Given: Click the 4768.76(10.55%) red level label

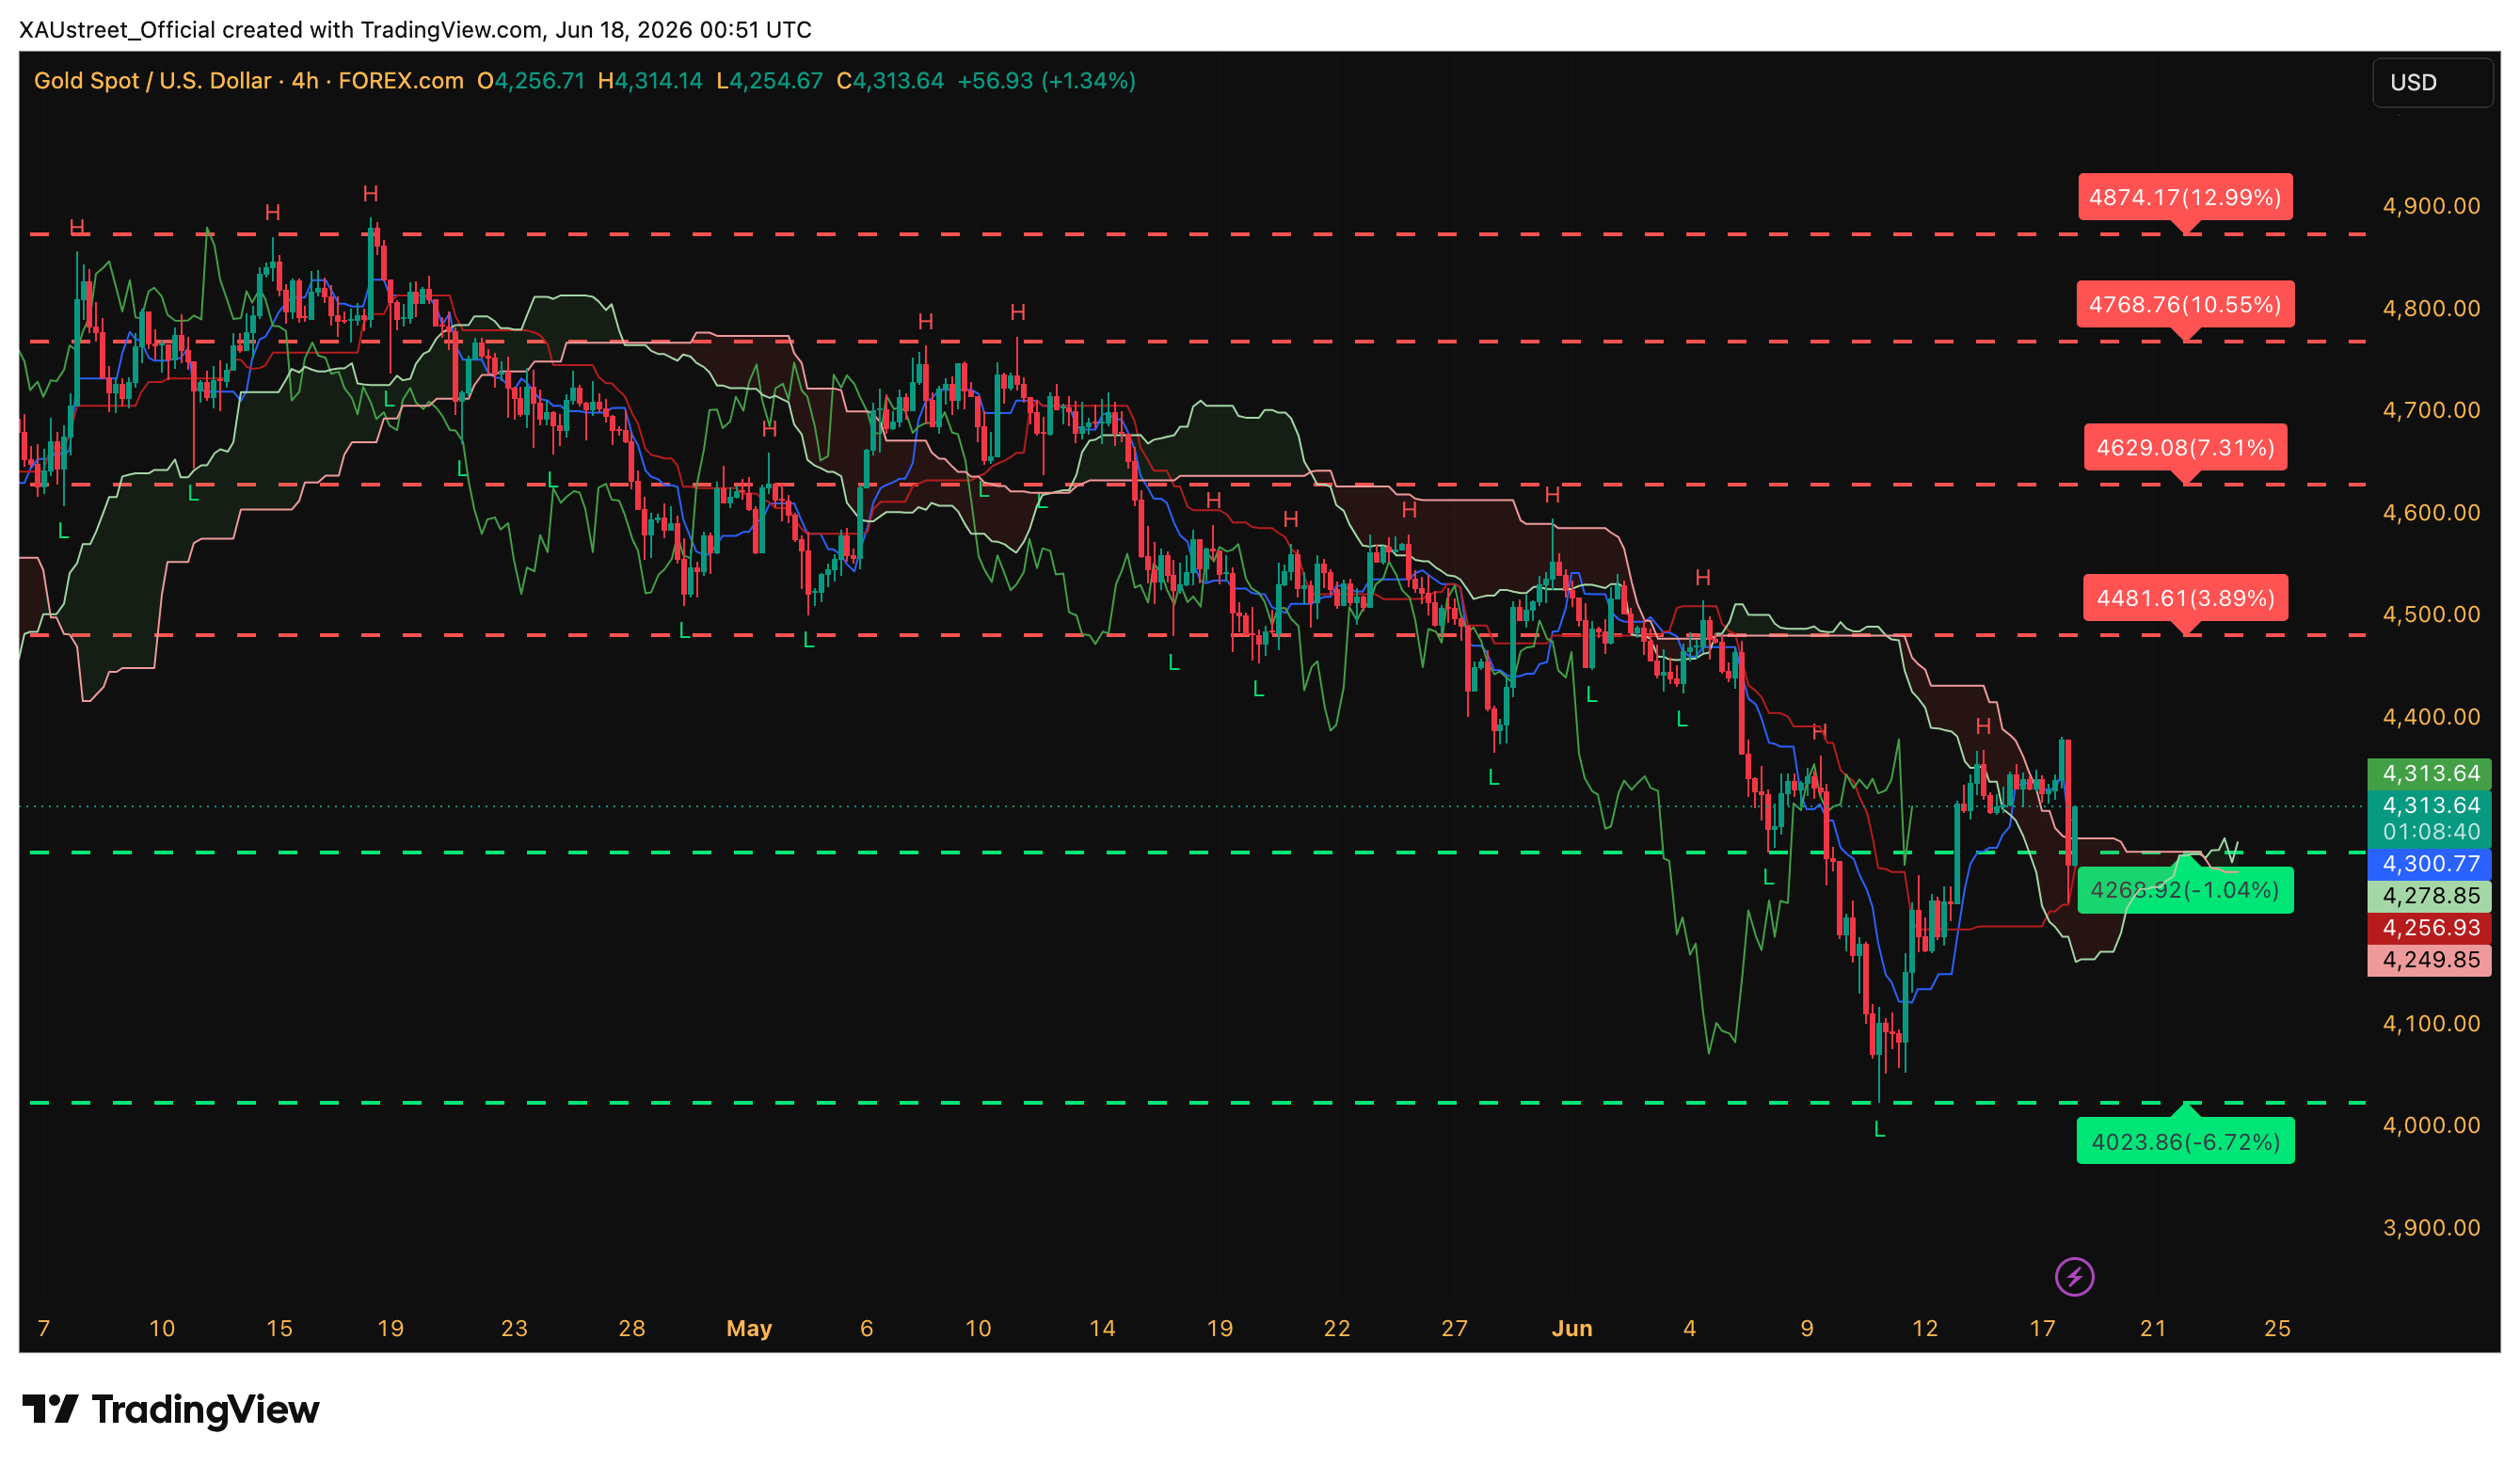Looking at the screenshot, I should click(x=2185, y=304).
